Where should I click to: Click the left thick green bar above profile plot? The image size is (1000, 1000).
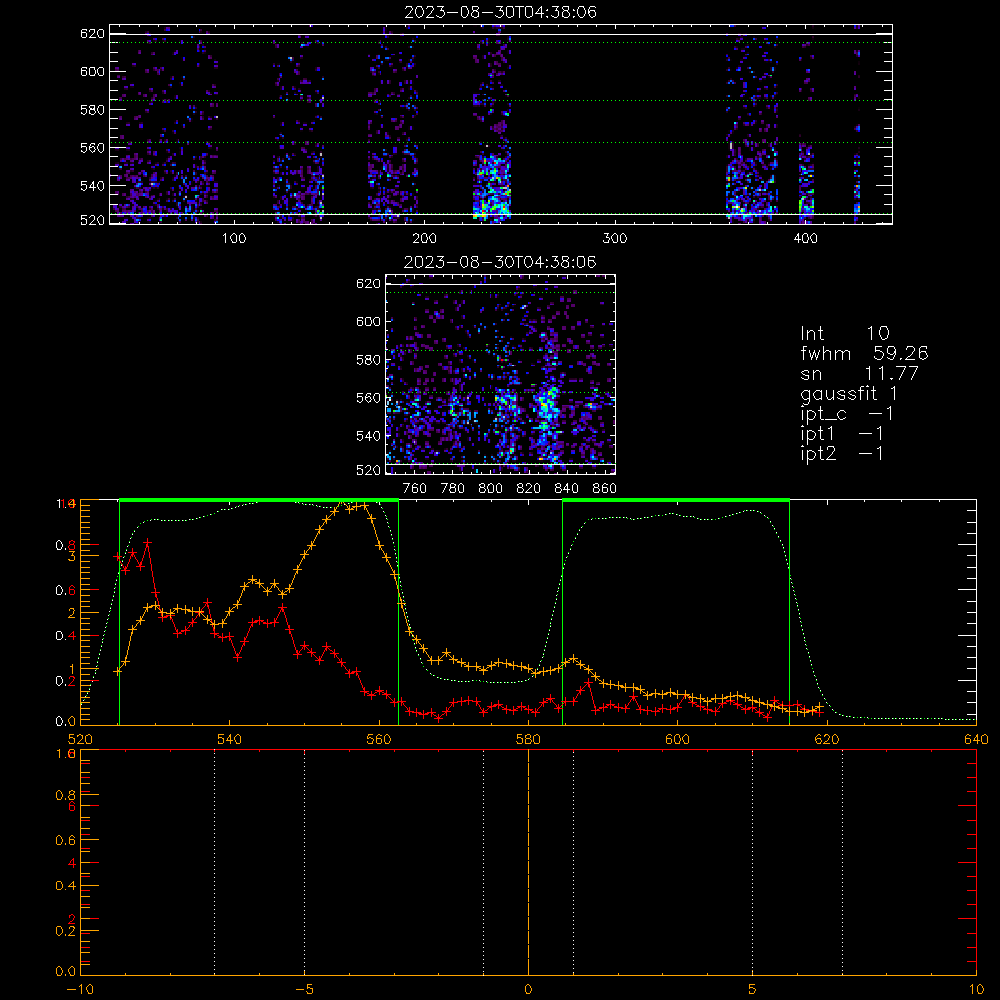[x=259, y=500]
